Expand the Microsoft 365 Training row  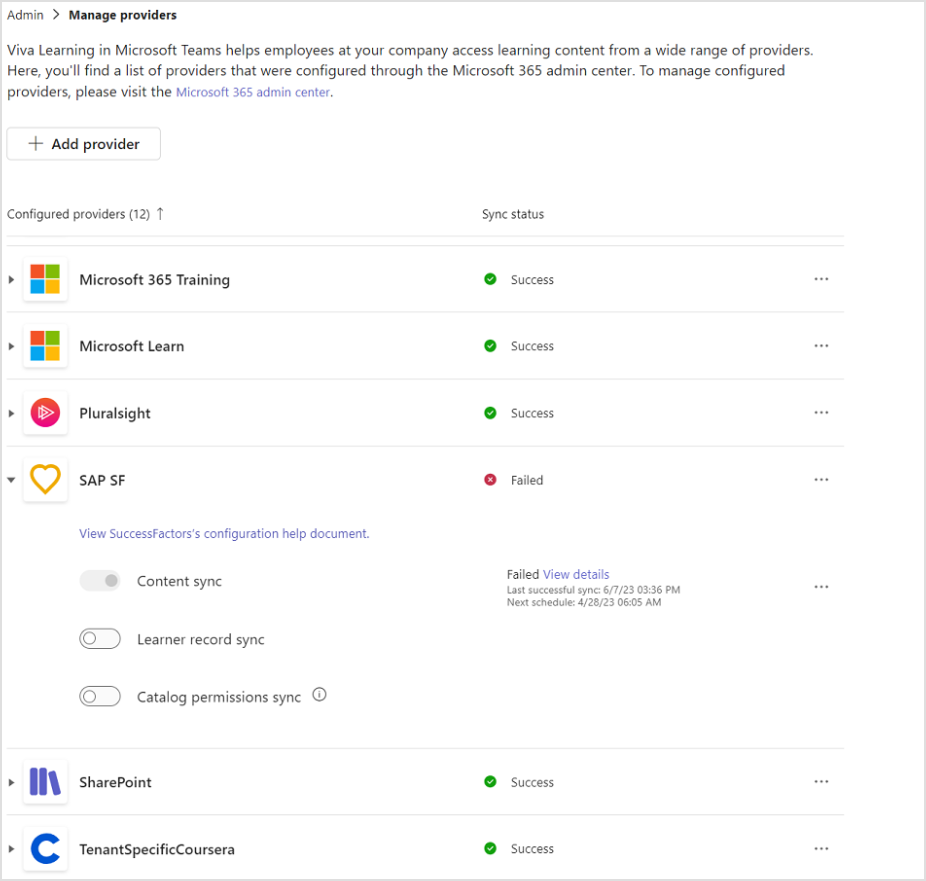tap(11, 279)
